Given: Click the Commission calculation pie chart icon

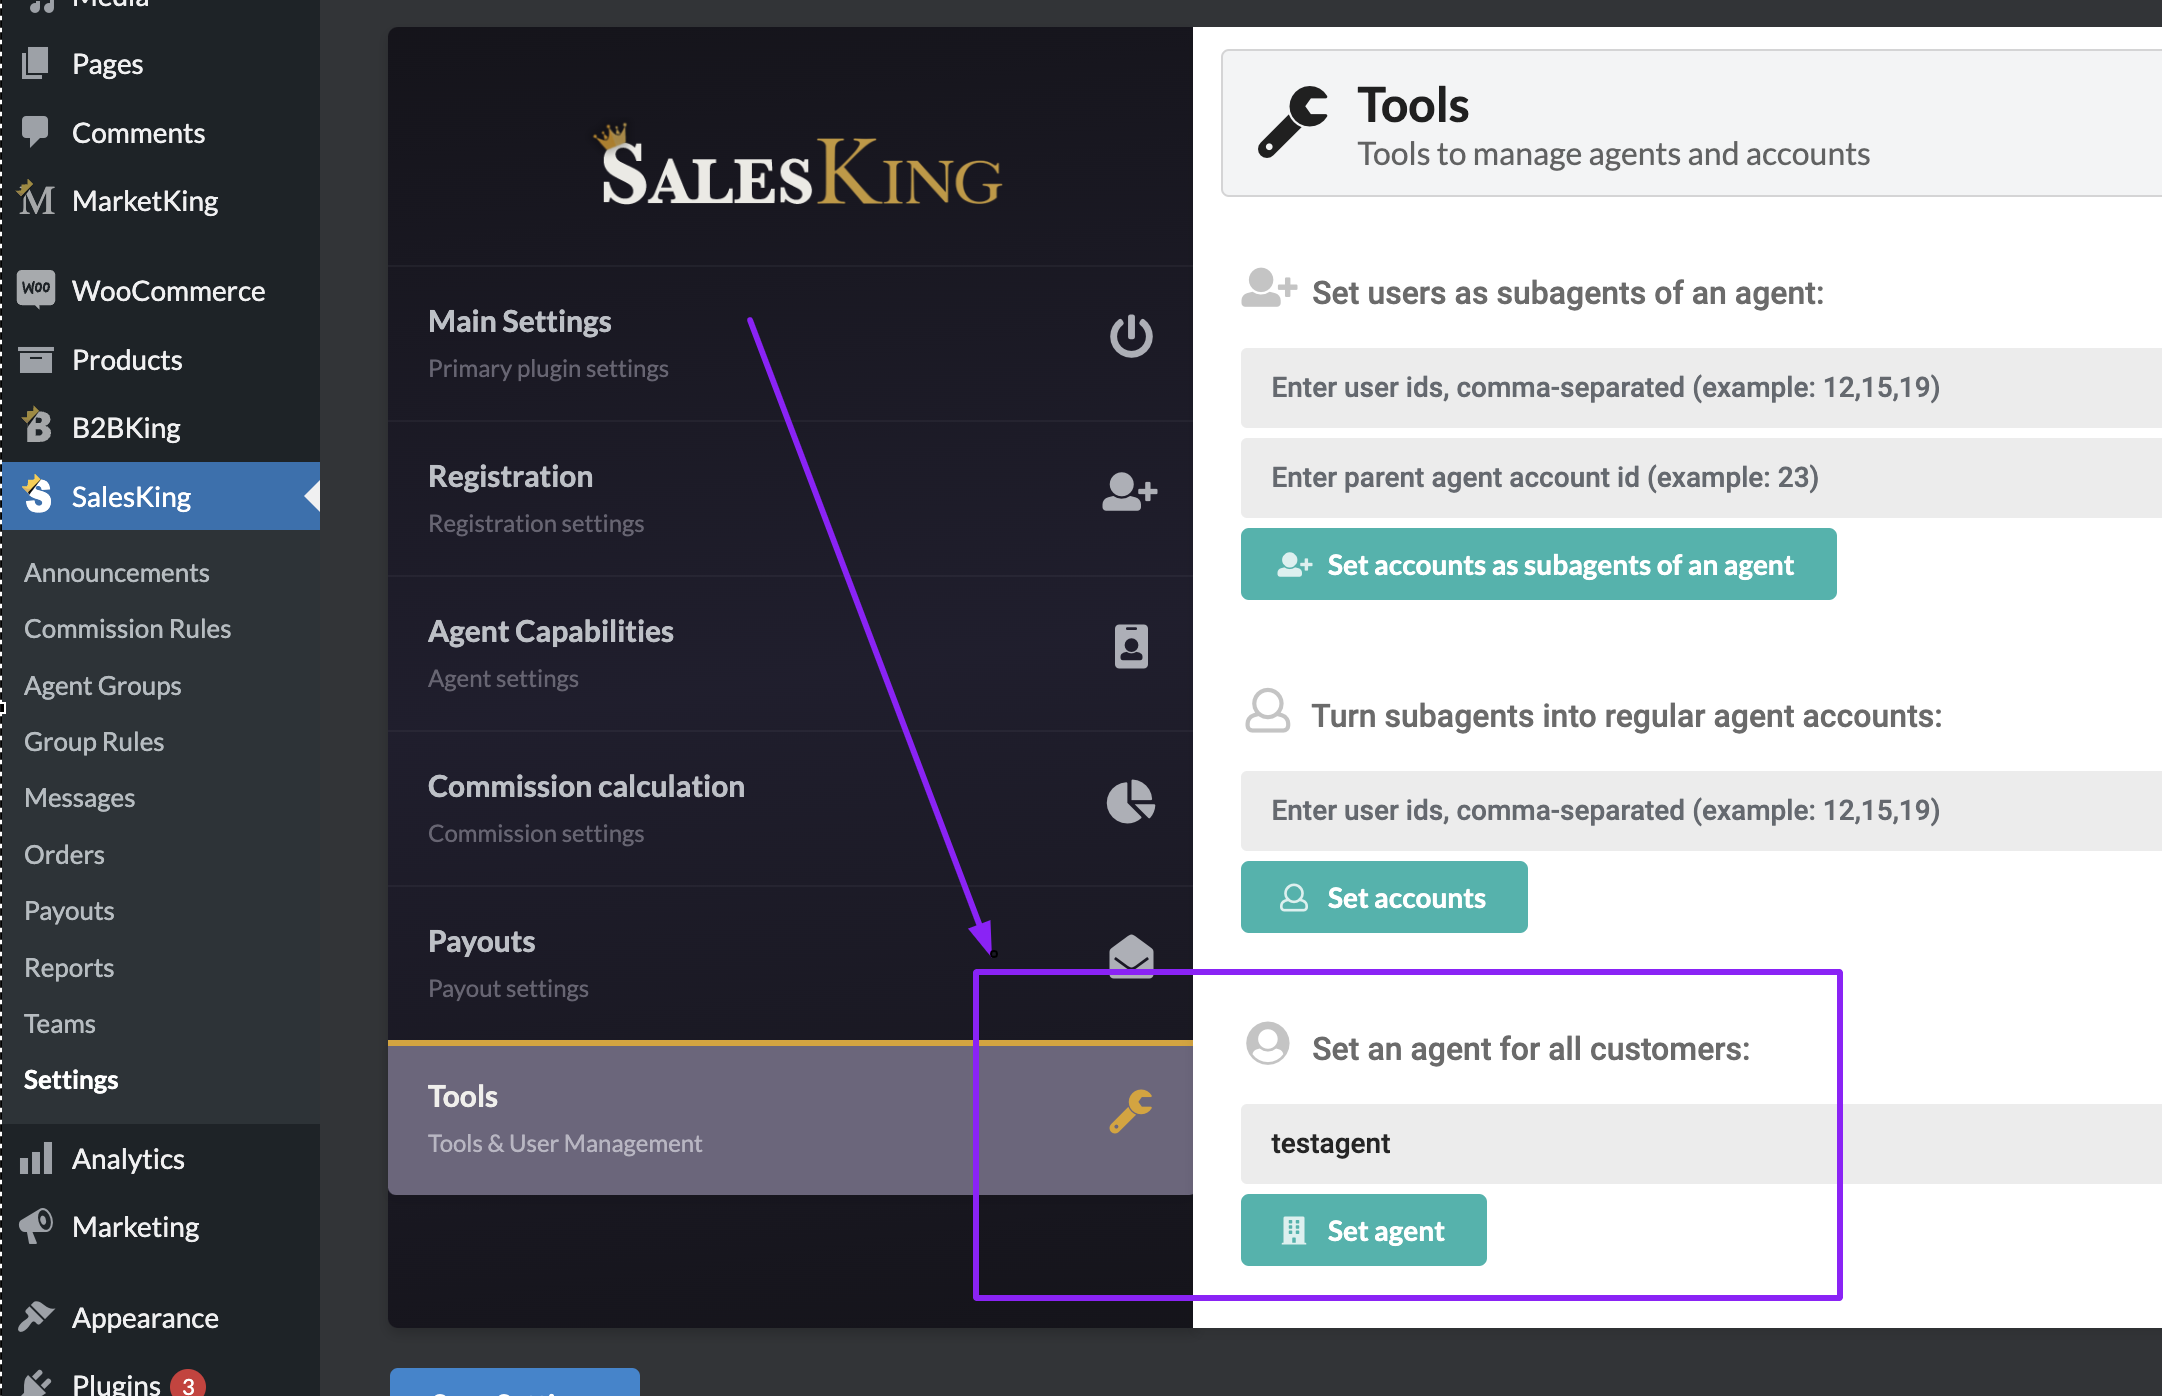Looking at the screenshot, I should coord(1131,801).
